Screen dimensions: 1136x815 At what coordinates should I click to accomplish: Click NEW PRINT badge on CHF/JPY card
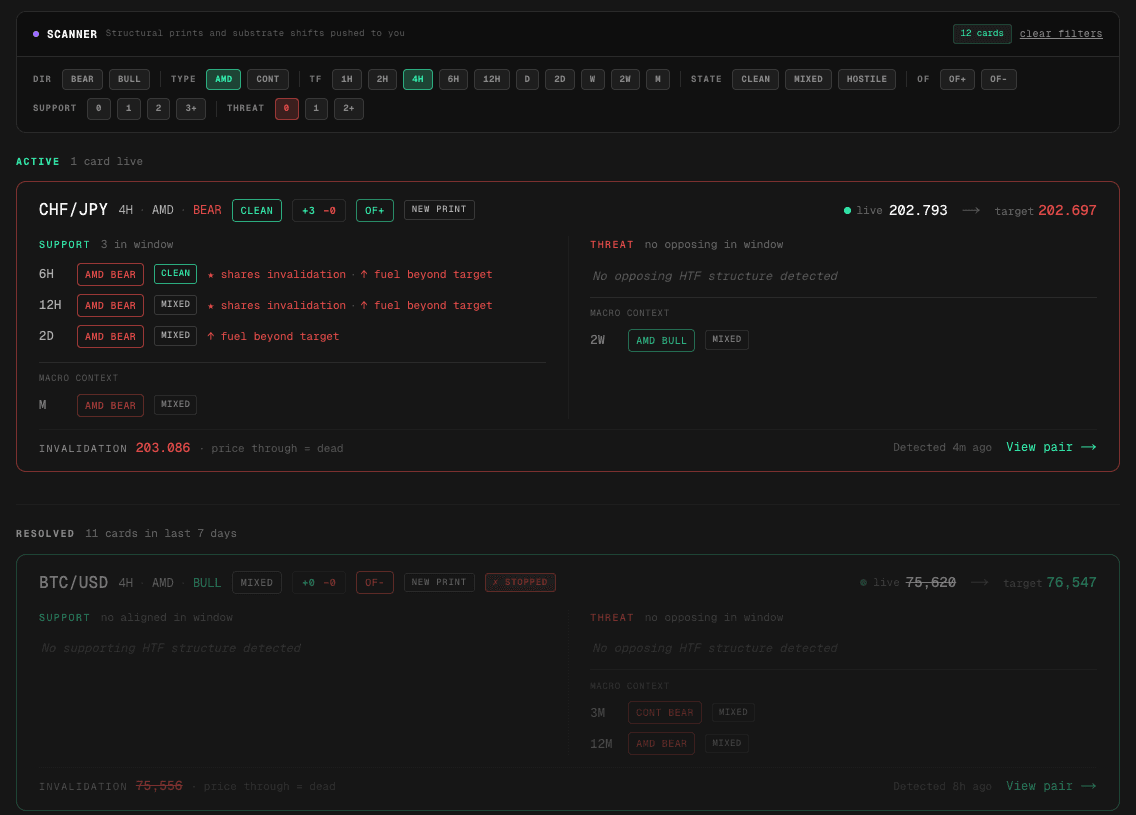coord(439,209)
